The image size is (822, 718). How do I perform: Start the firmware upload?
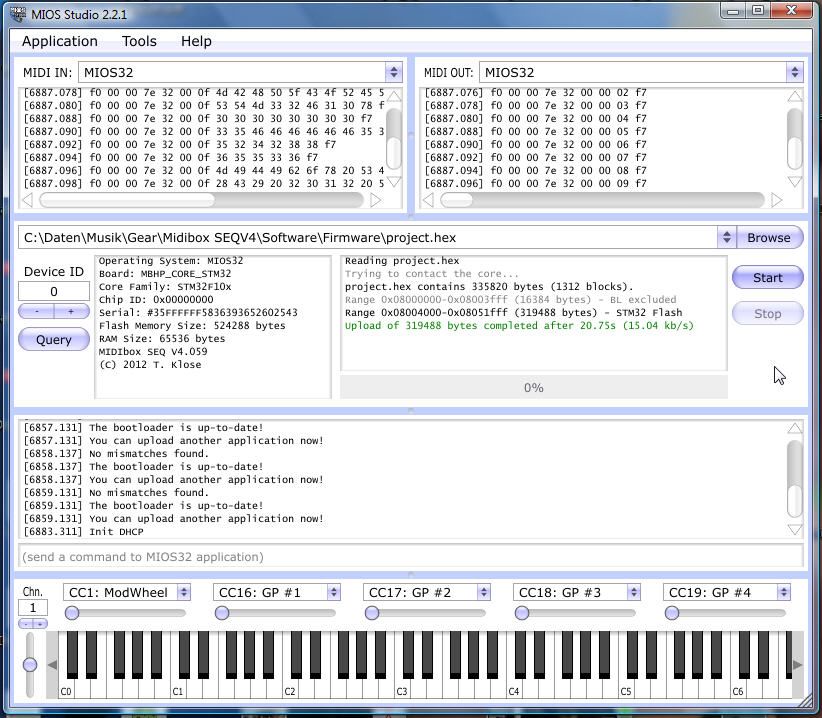767,277
